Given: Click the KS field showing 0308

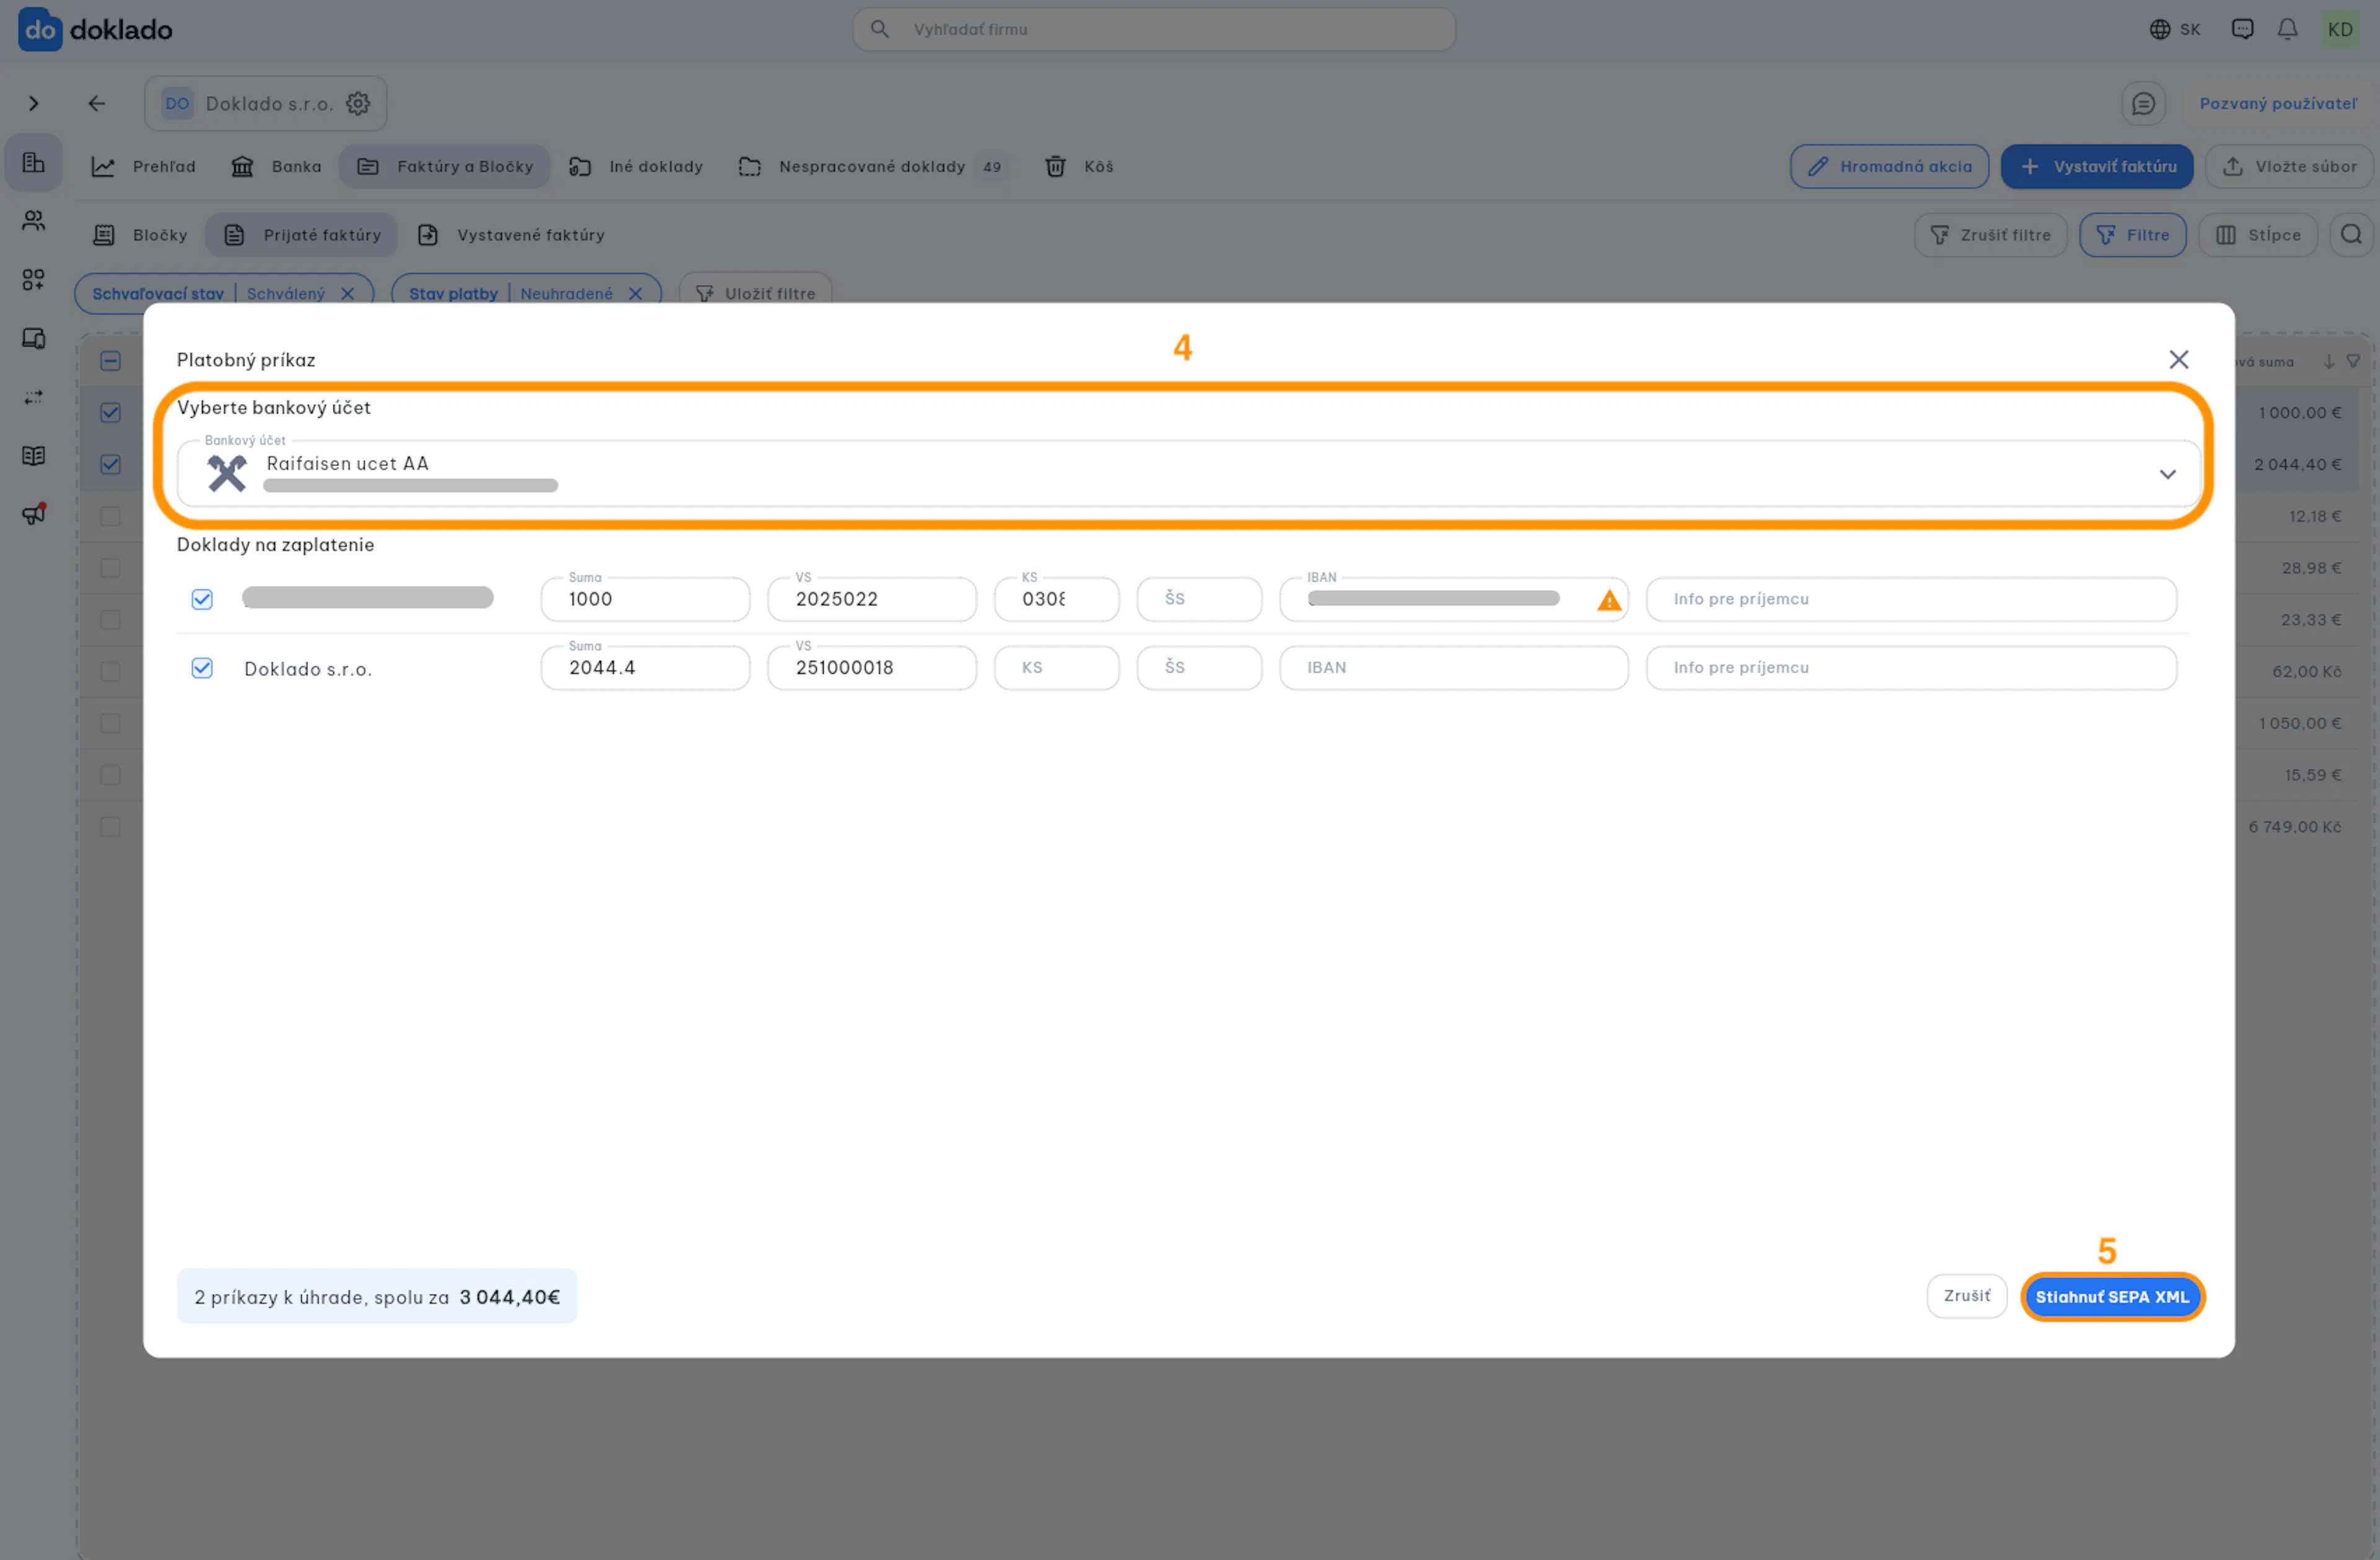Looking at the screenshot, I should pyautogui.click(x=1056, y=599).
